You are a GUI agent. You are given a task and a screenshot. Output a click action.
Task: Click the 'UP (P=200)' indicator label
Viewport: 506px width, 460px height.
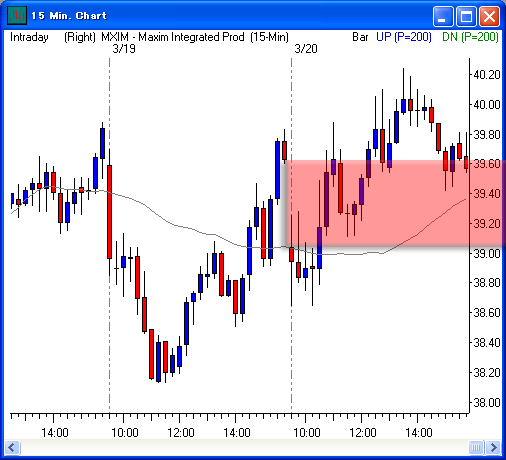click(x=404, y=37)
